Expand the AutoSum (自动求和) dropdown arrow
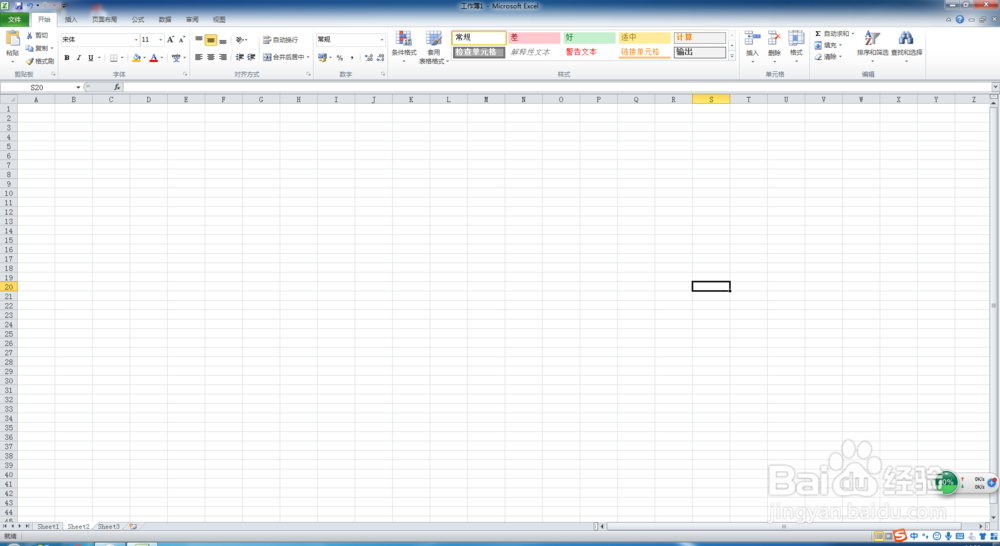 (853, 34)
